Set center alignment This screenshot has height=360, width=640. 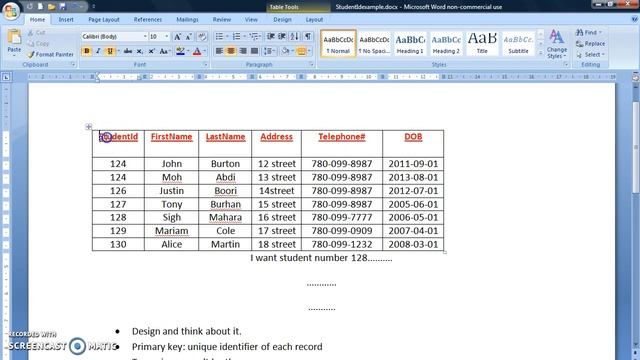[x=231, y=51]
